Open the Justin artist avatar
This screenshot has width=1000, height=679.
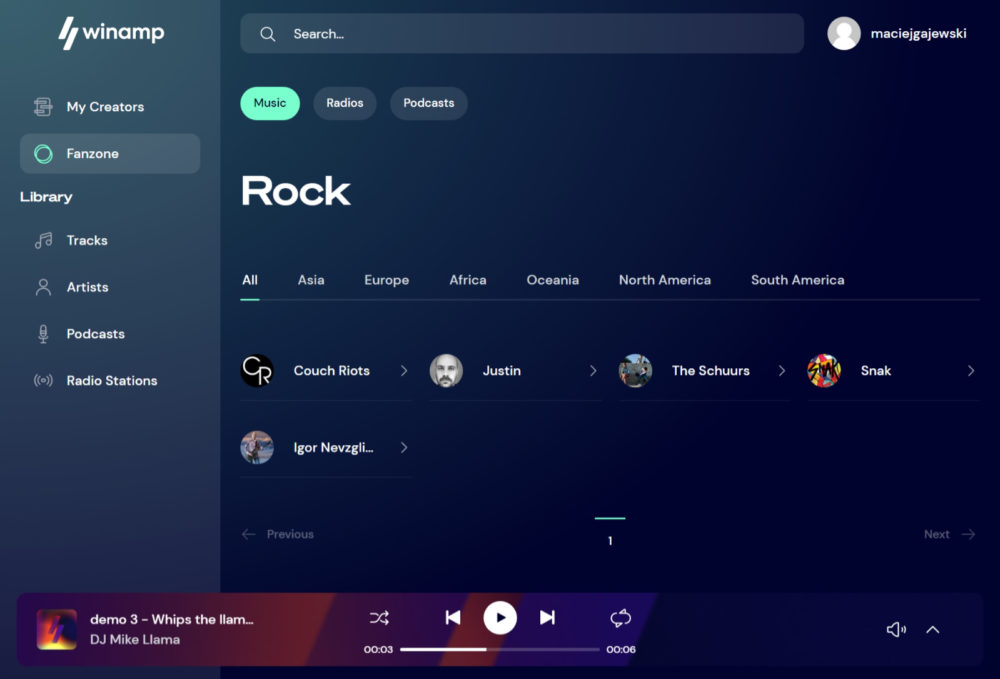point(446,370)
